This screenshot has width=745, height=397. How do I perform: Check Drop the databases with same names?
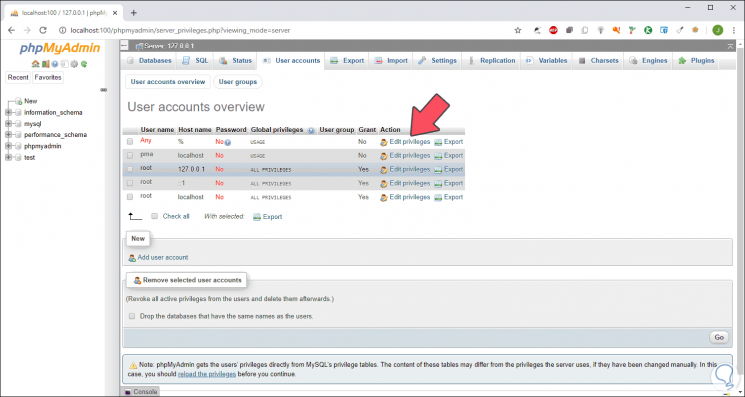(x=132, y=316)
